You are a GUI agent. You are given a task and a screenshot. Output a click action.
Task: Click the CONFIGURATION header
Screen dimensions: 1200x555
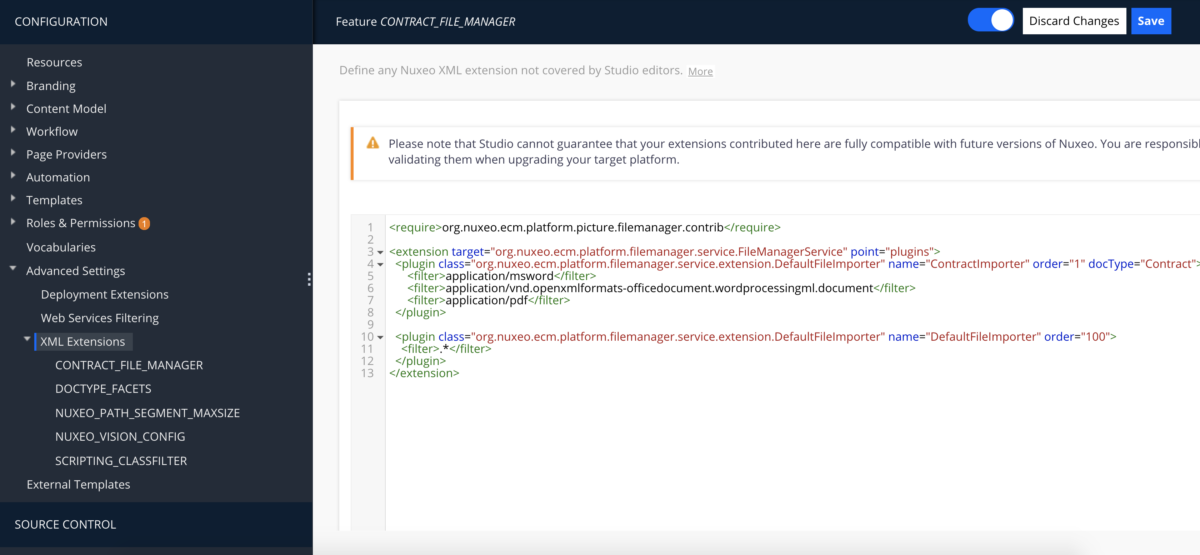[x=61, y=21]
